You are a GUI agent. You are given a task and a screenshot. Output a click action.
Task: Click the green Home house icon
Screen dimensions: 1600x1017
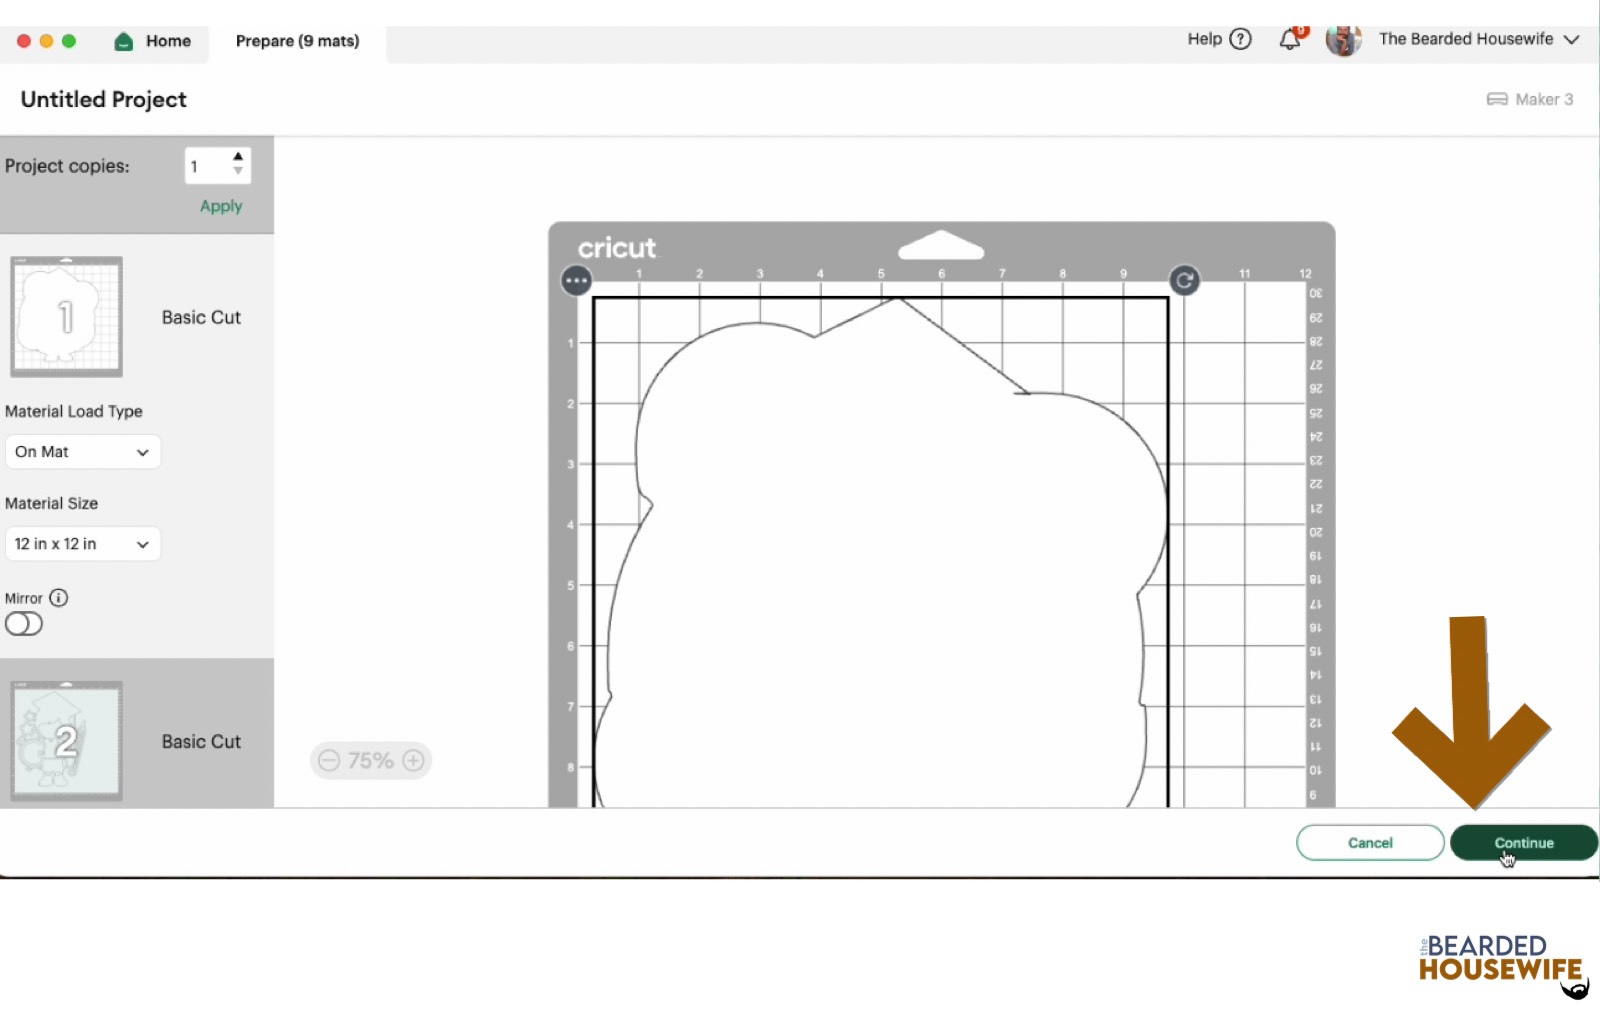pyautogui.click(x=124, y=41)
